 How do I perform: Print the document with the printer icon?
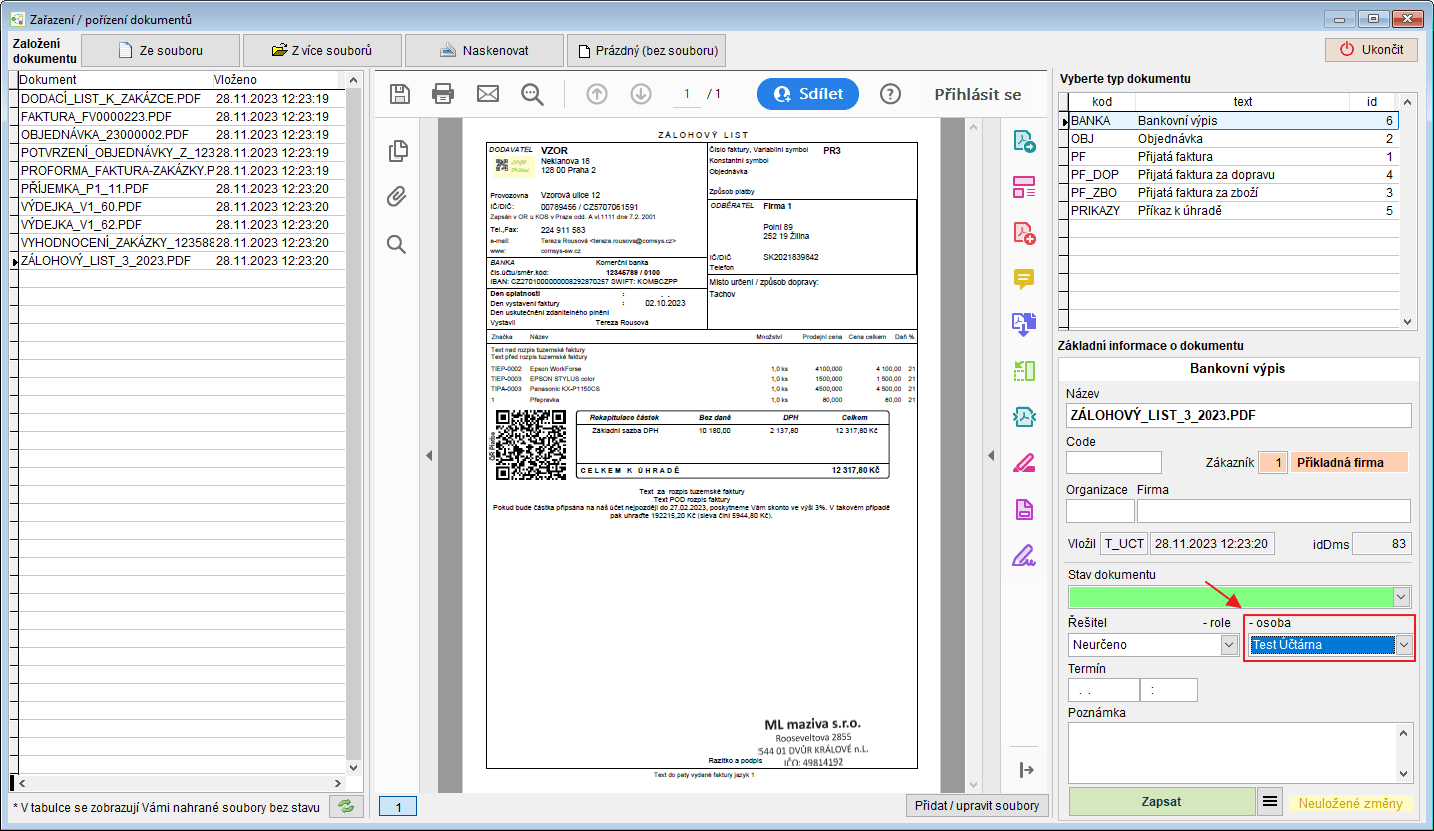[x=443, y=94]
